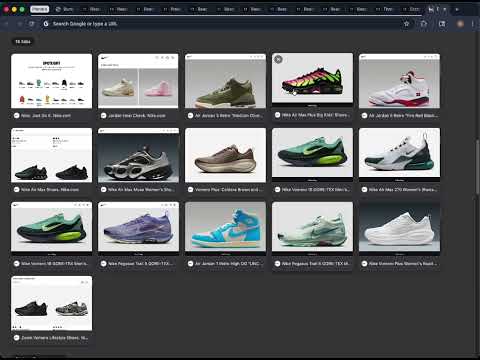Click favicon beside Nike Air Max Shoes title
This screenshot has height=360, width=480.
point(16,190)
